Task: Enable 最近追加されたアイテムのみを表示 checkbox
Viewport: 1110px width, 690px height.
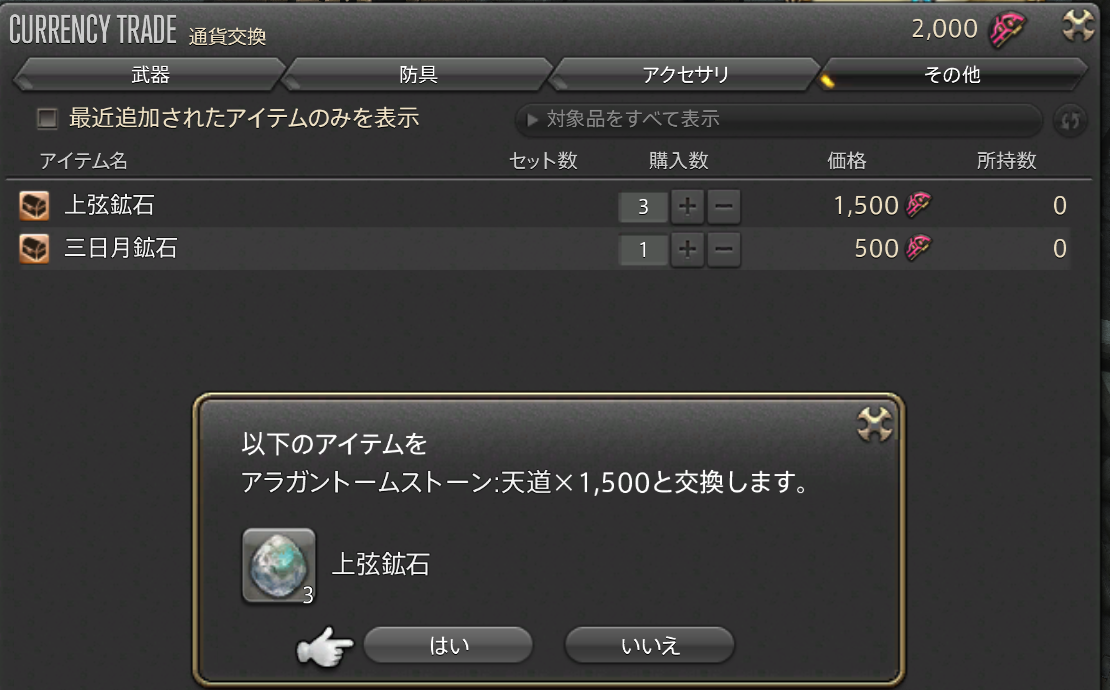Action: [x=47, y=118]
